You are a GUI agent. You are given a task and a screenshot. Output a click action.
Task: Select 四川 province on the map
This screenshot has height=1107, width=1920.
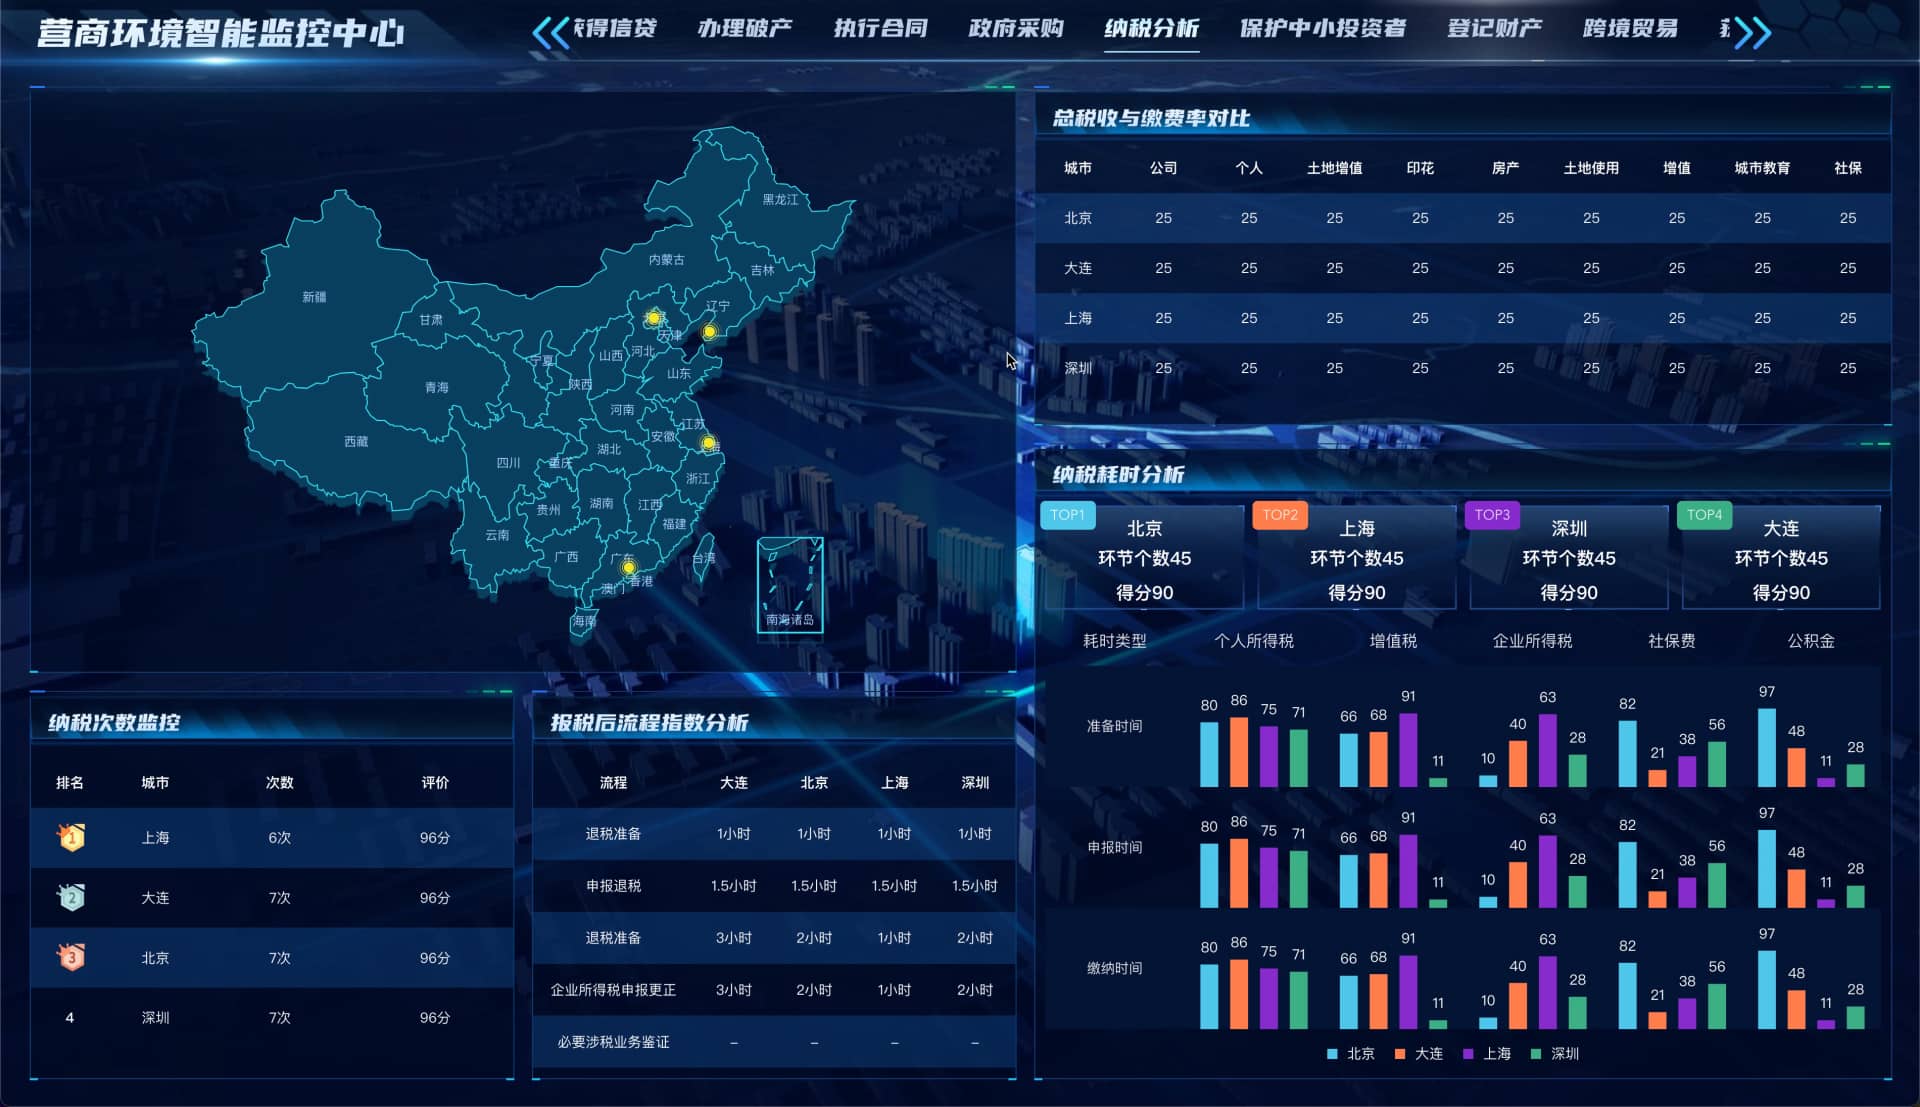pyautogui.click(x=508, y=463)
